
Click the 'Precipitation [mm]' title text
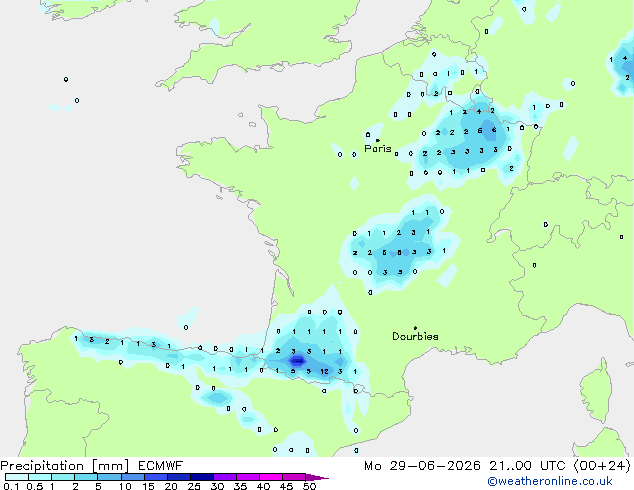coord(65,466)
